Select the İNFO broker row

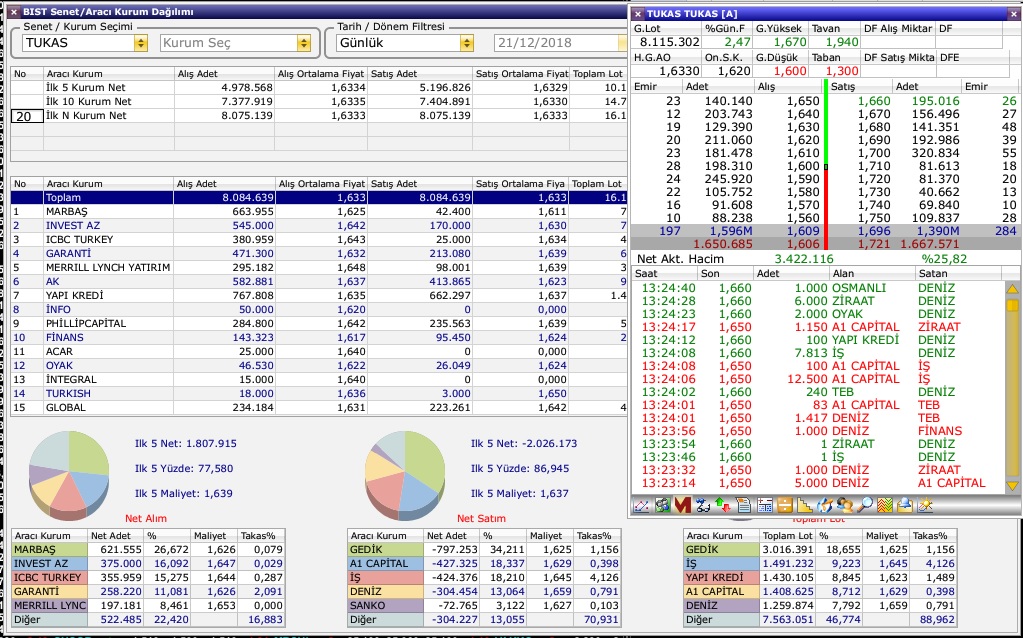(x=319, y=310)
